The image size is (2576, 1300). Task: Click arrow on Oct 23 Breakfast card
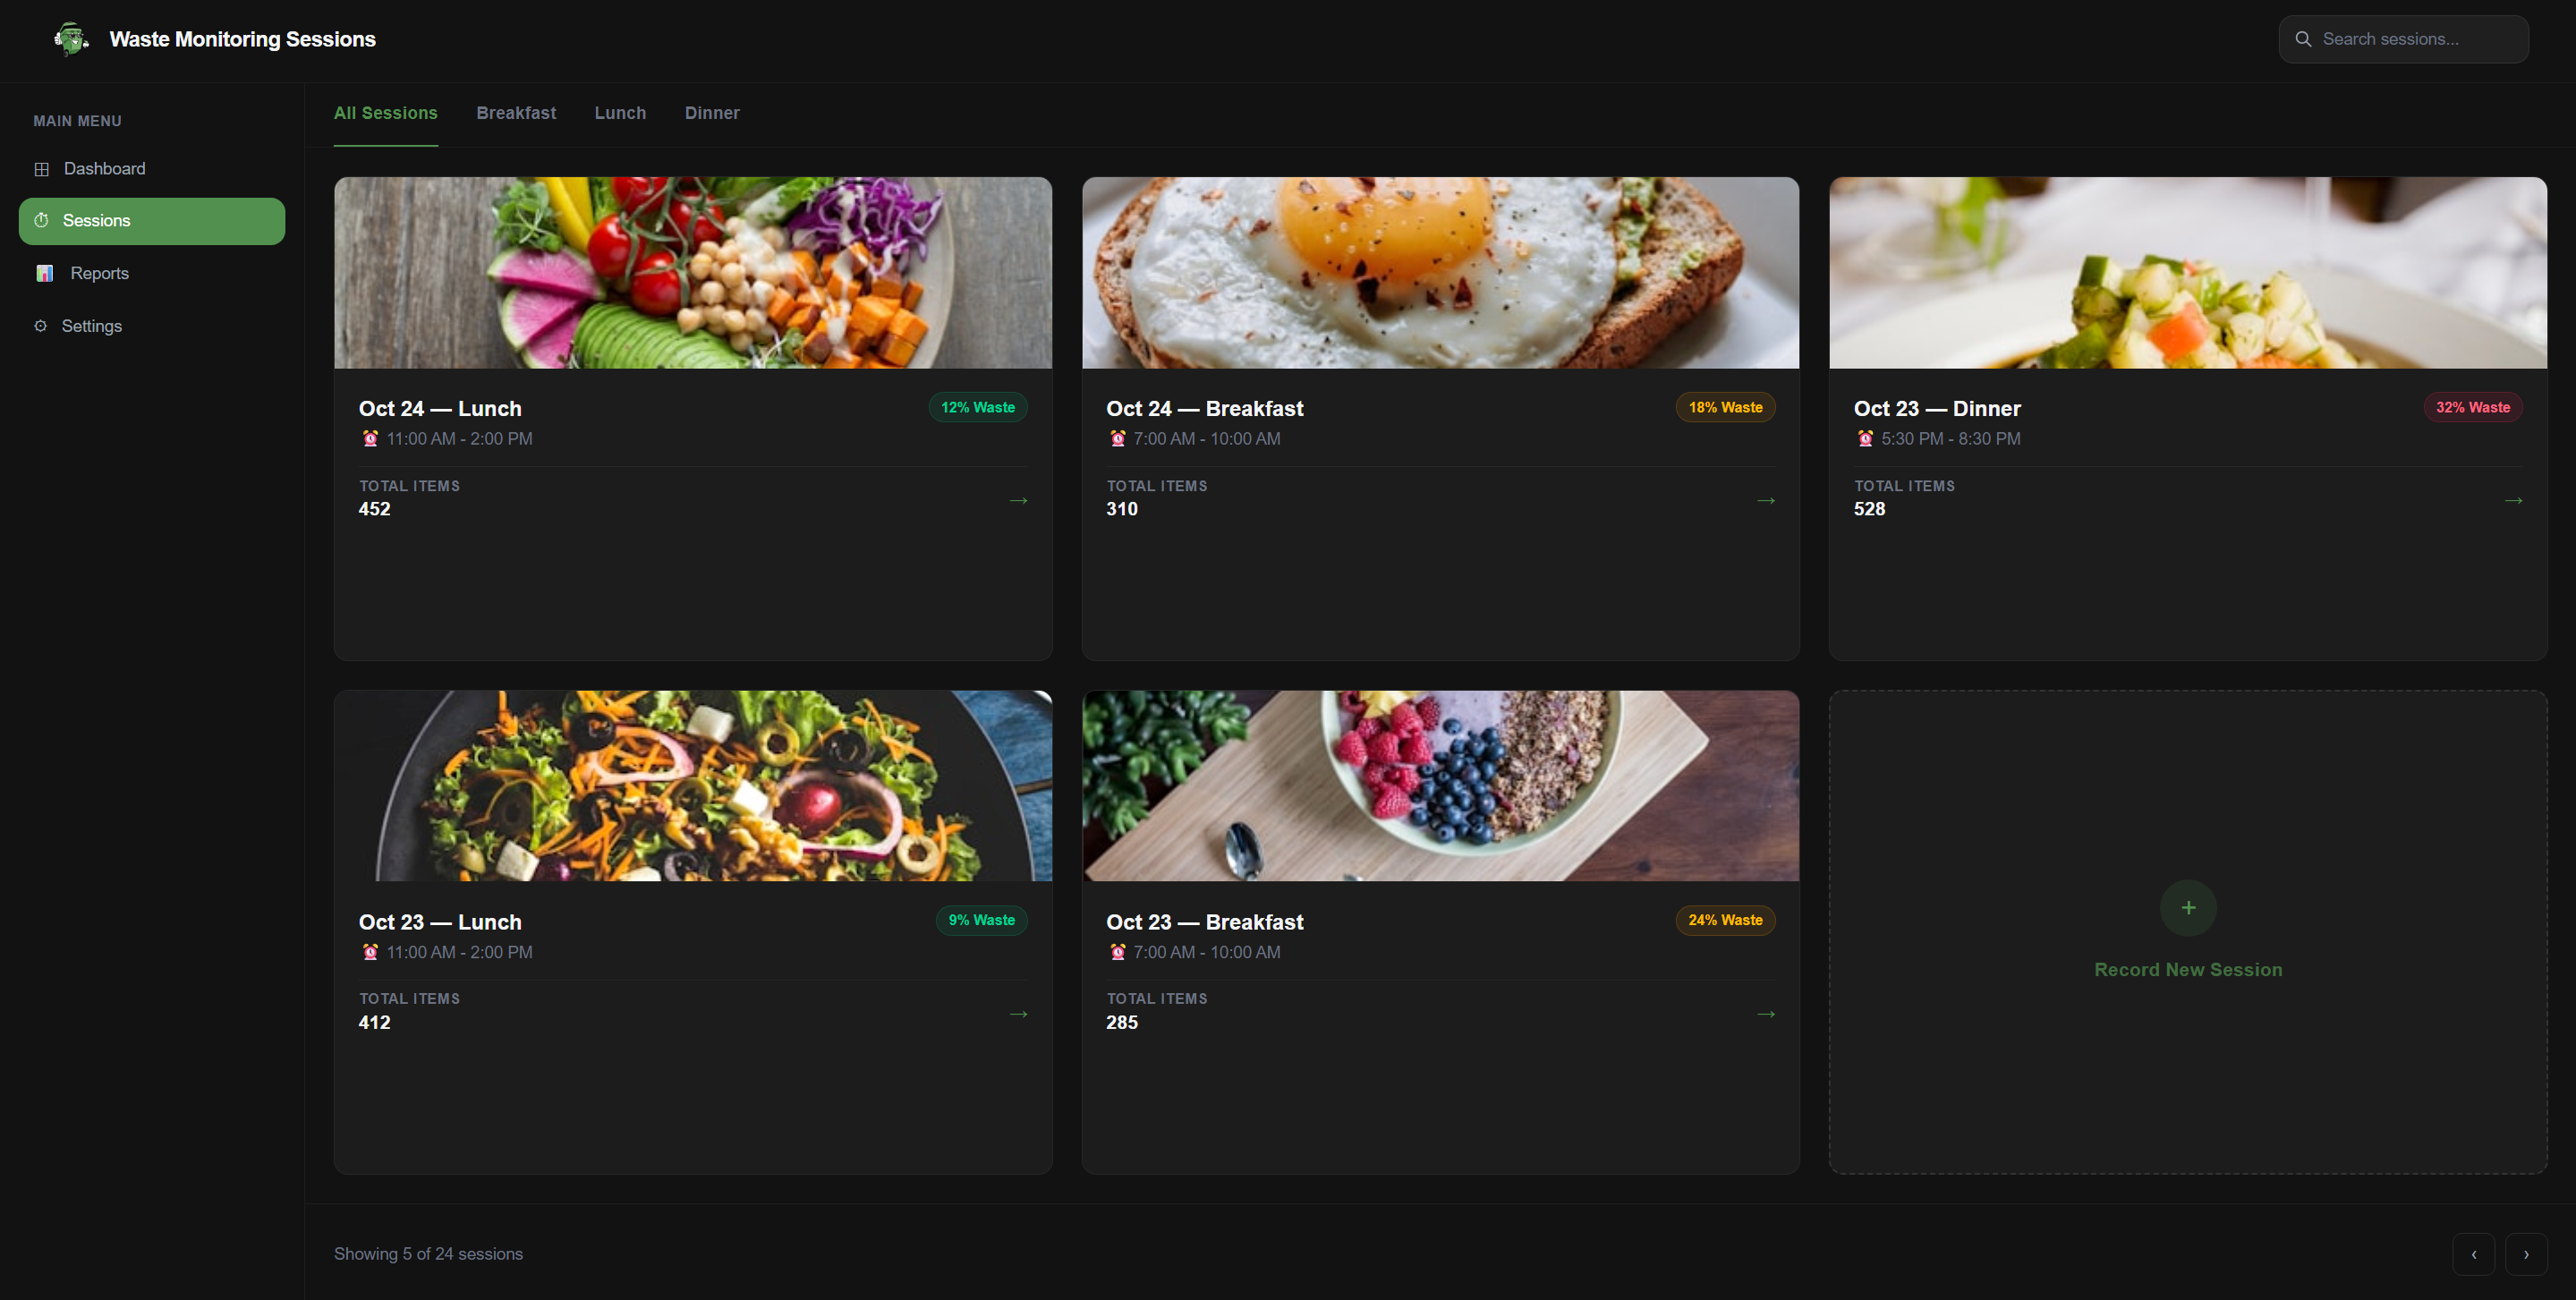pos(1765,1014)
